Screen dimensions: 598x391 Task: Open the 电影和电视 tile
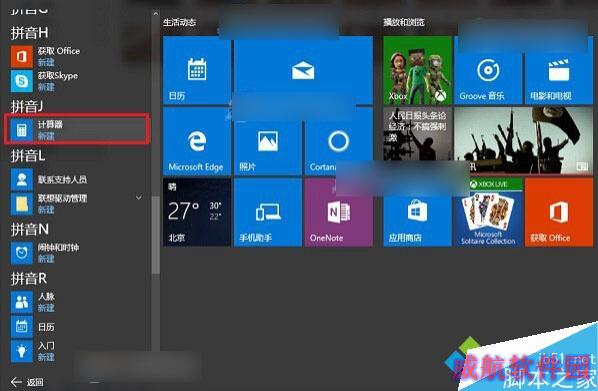click(x=559, y=70)
